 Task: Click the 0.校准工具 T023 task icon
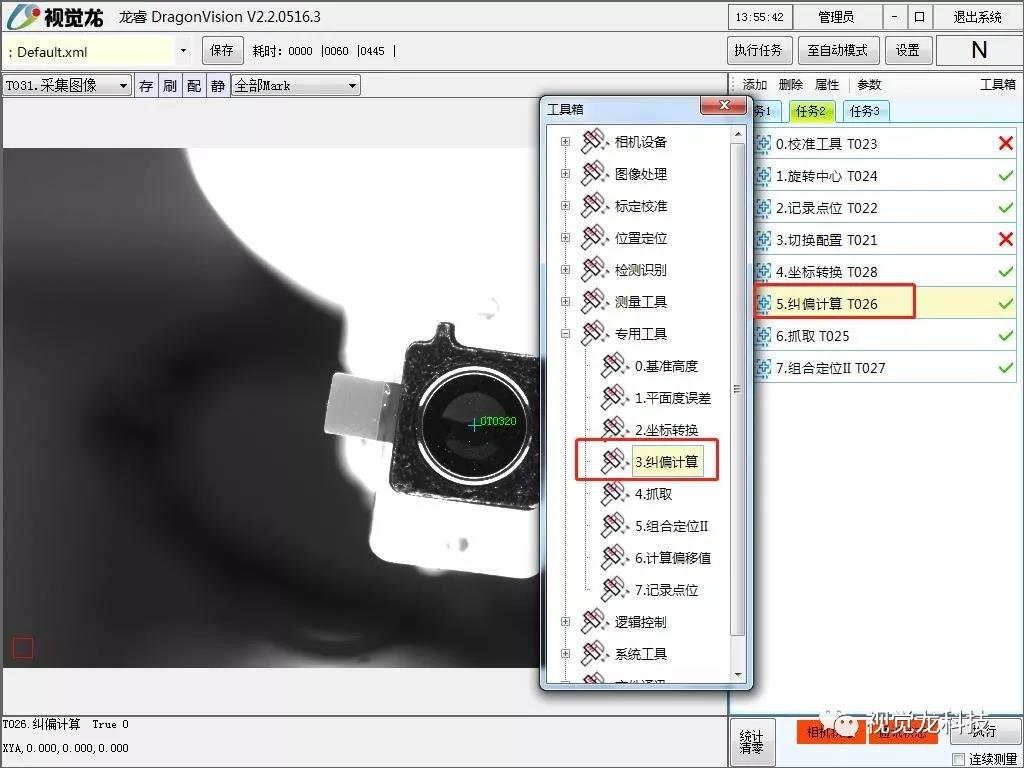pos(764,144)
